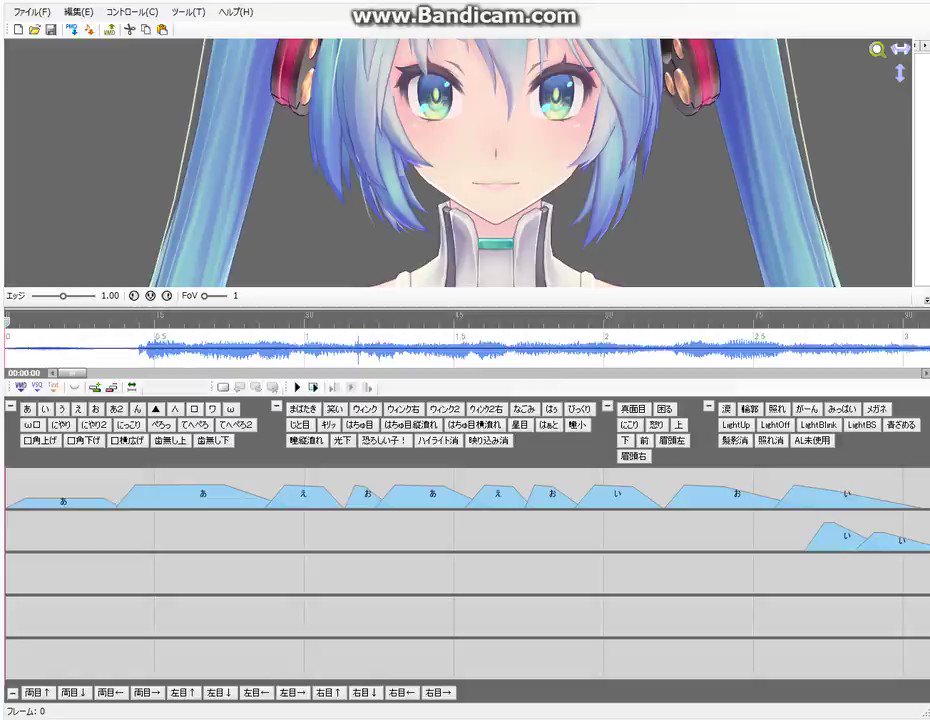
Task: Click the remove track red minus icon
Action: [112, 387]
